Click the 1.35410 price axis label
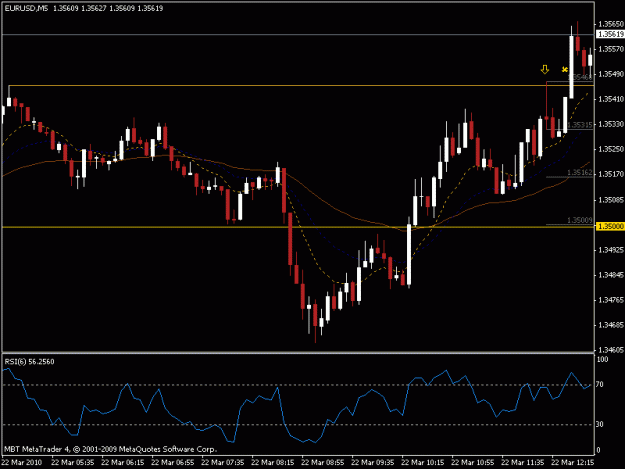 point(611,99)
